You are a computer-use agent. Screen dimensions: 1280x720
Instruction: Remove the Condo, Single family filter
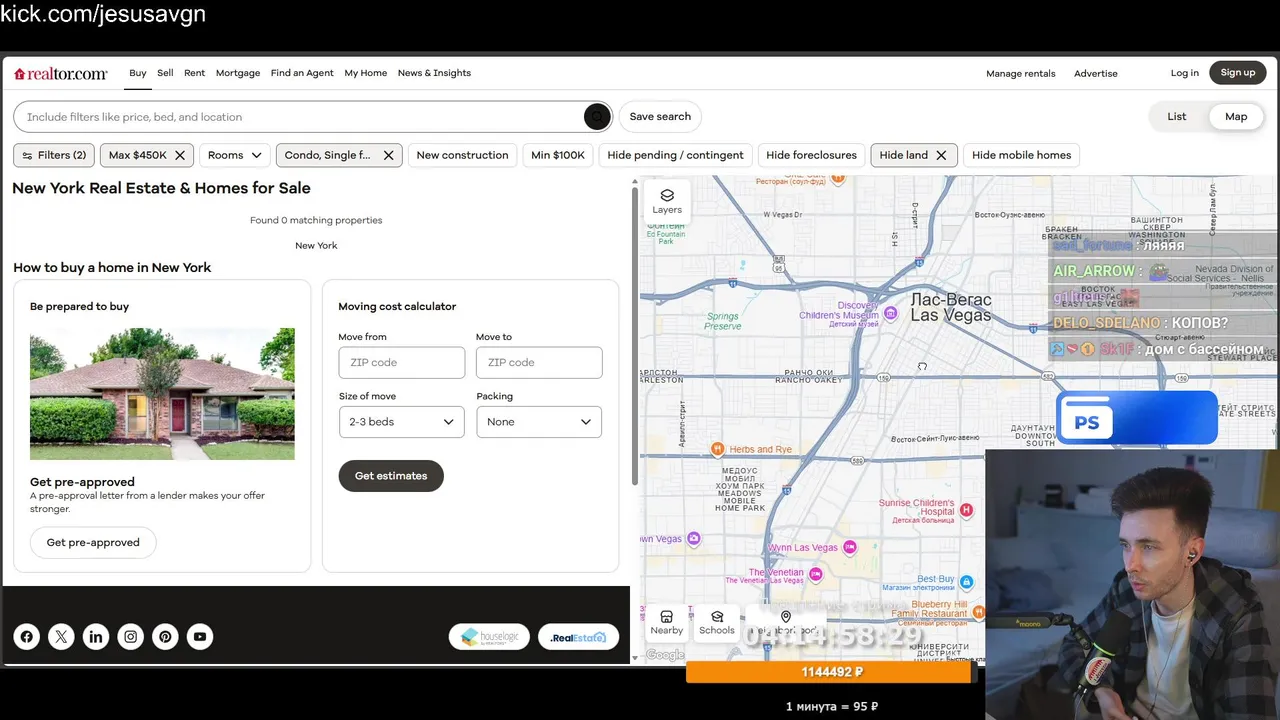point(389,155)
